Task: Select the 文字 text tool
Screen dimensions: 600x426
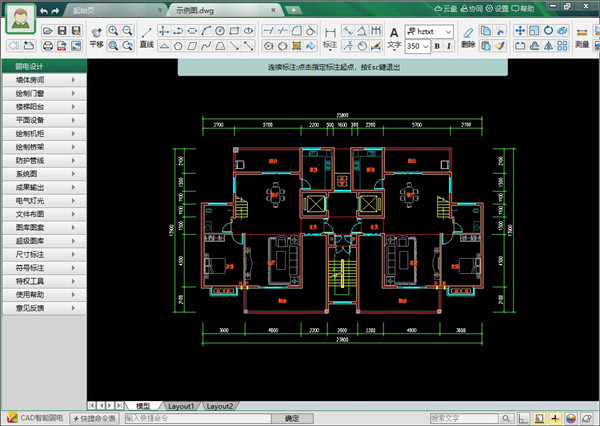Action: point(393,37)
